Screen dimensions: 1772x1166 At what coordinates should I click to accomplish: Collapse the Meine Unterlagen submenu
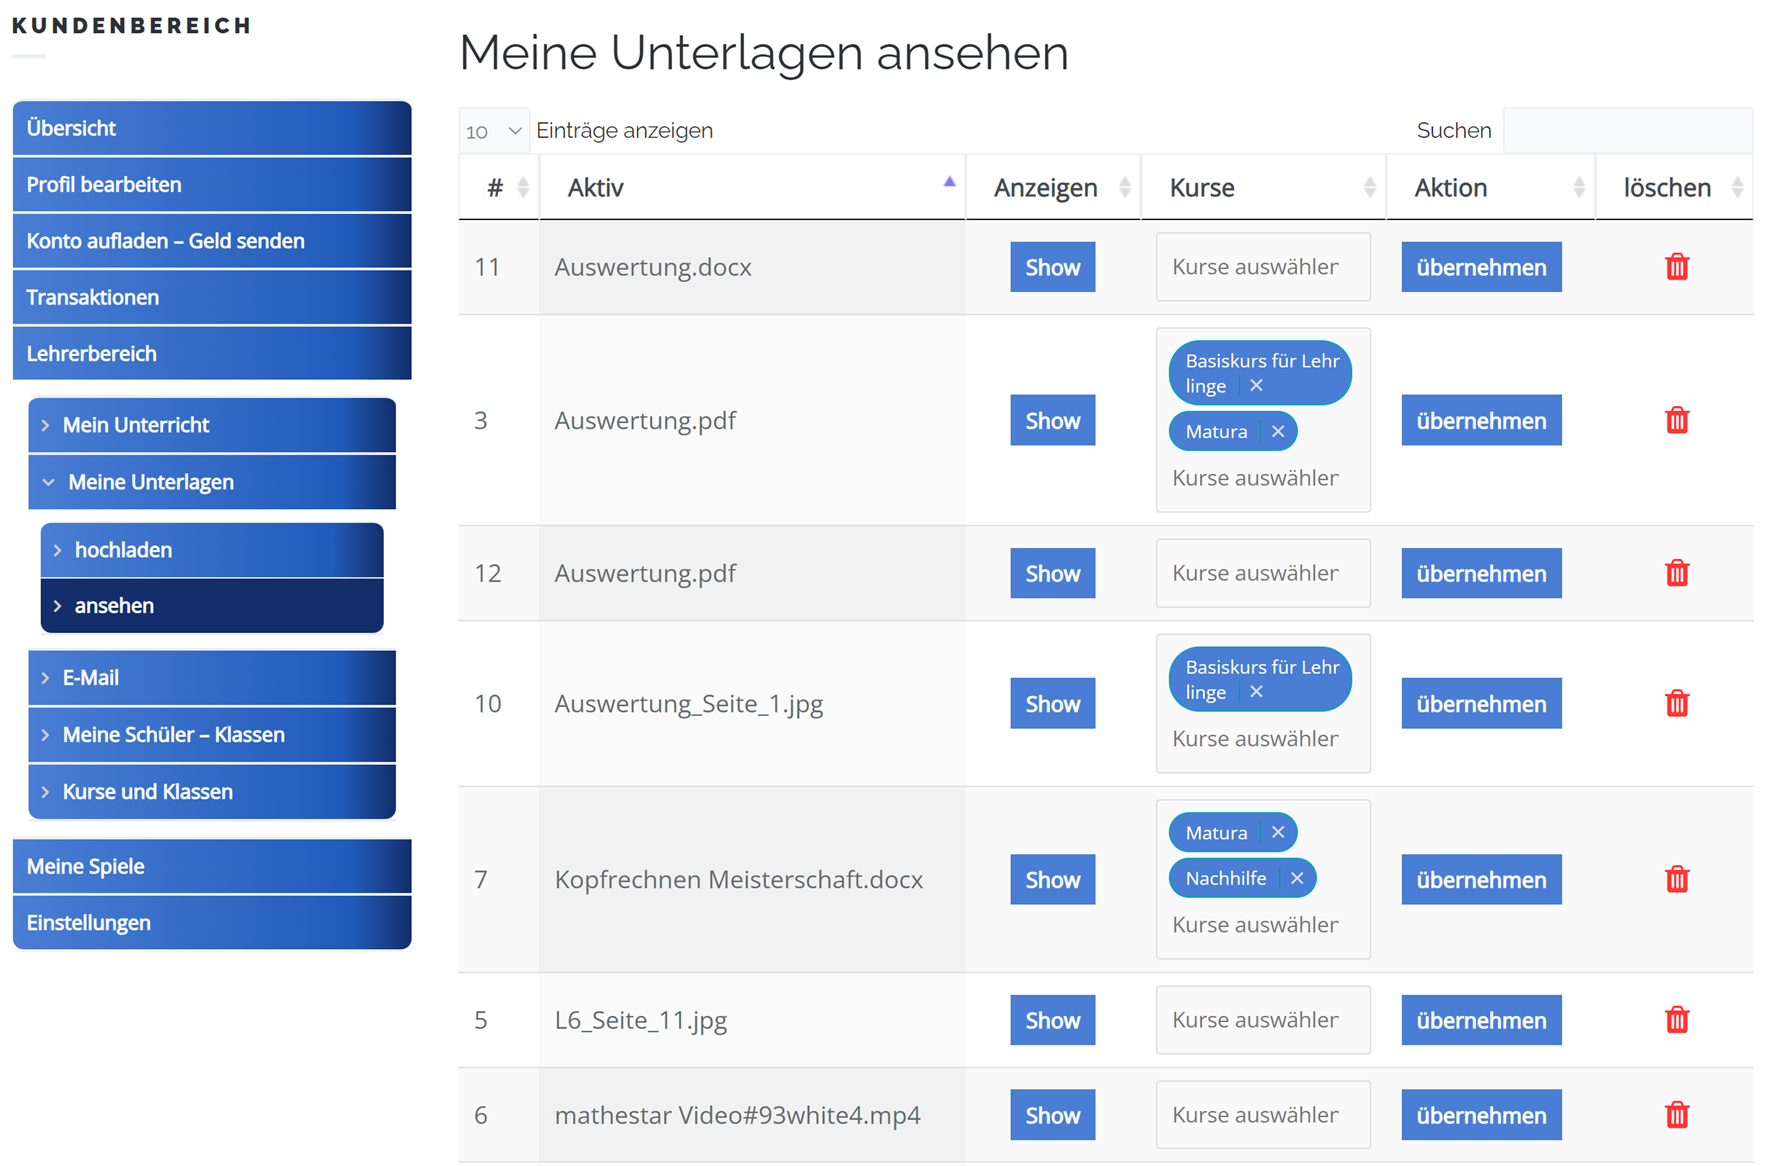coord(49,482)
